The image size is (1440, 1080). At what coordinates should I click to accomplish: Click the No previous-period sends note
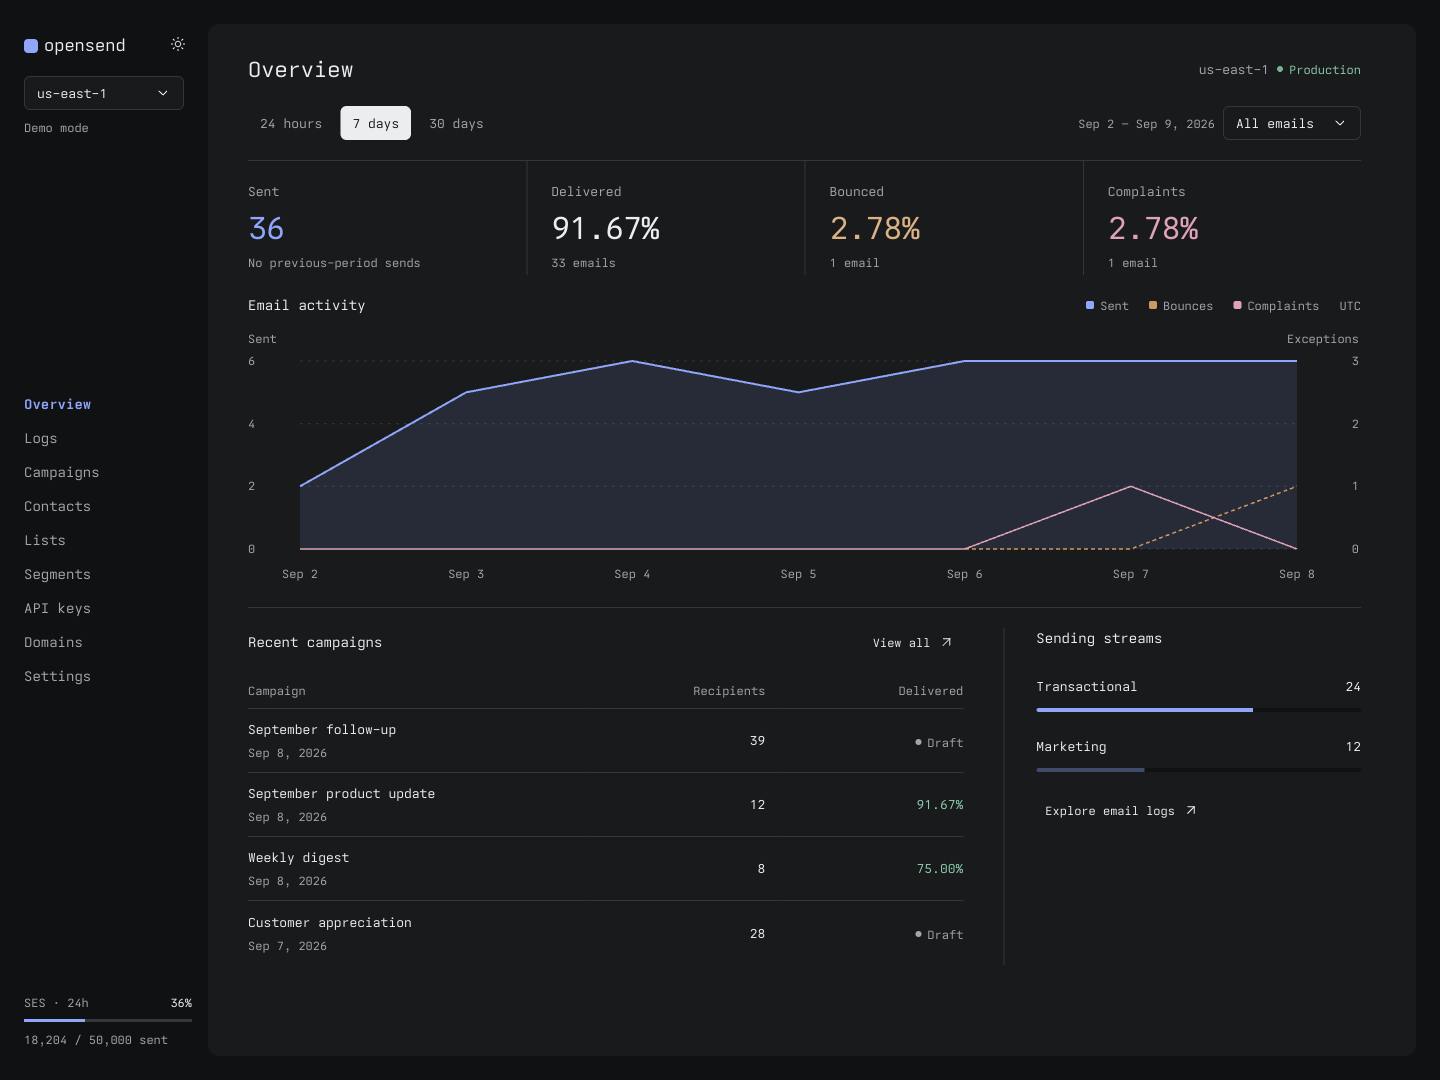pyautogui.click(x=334, y=263)
